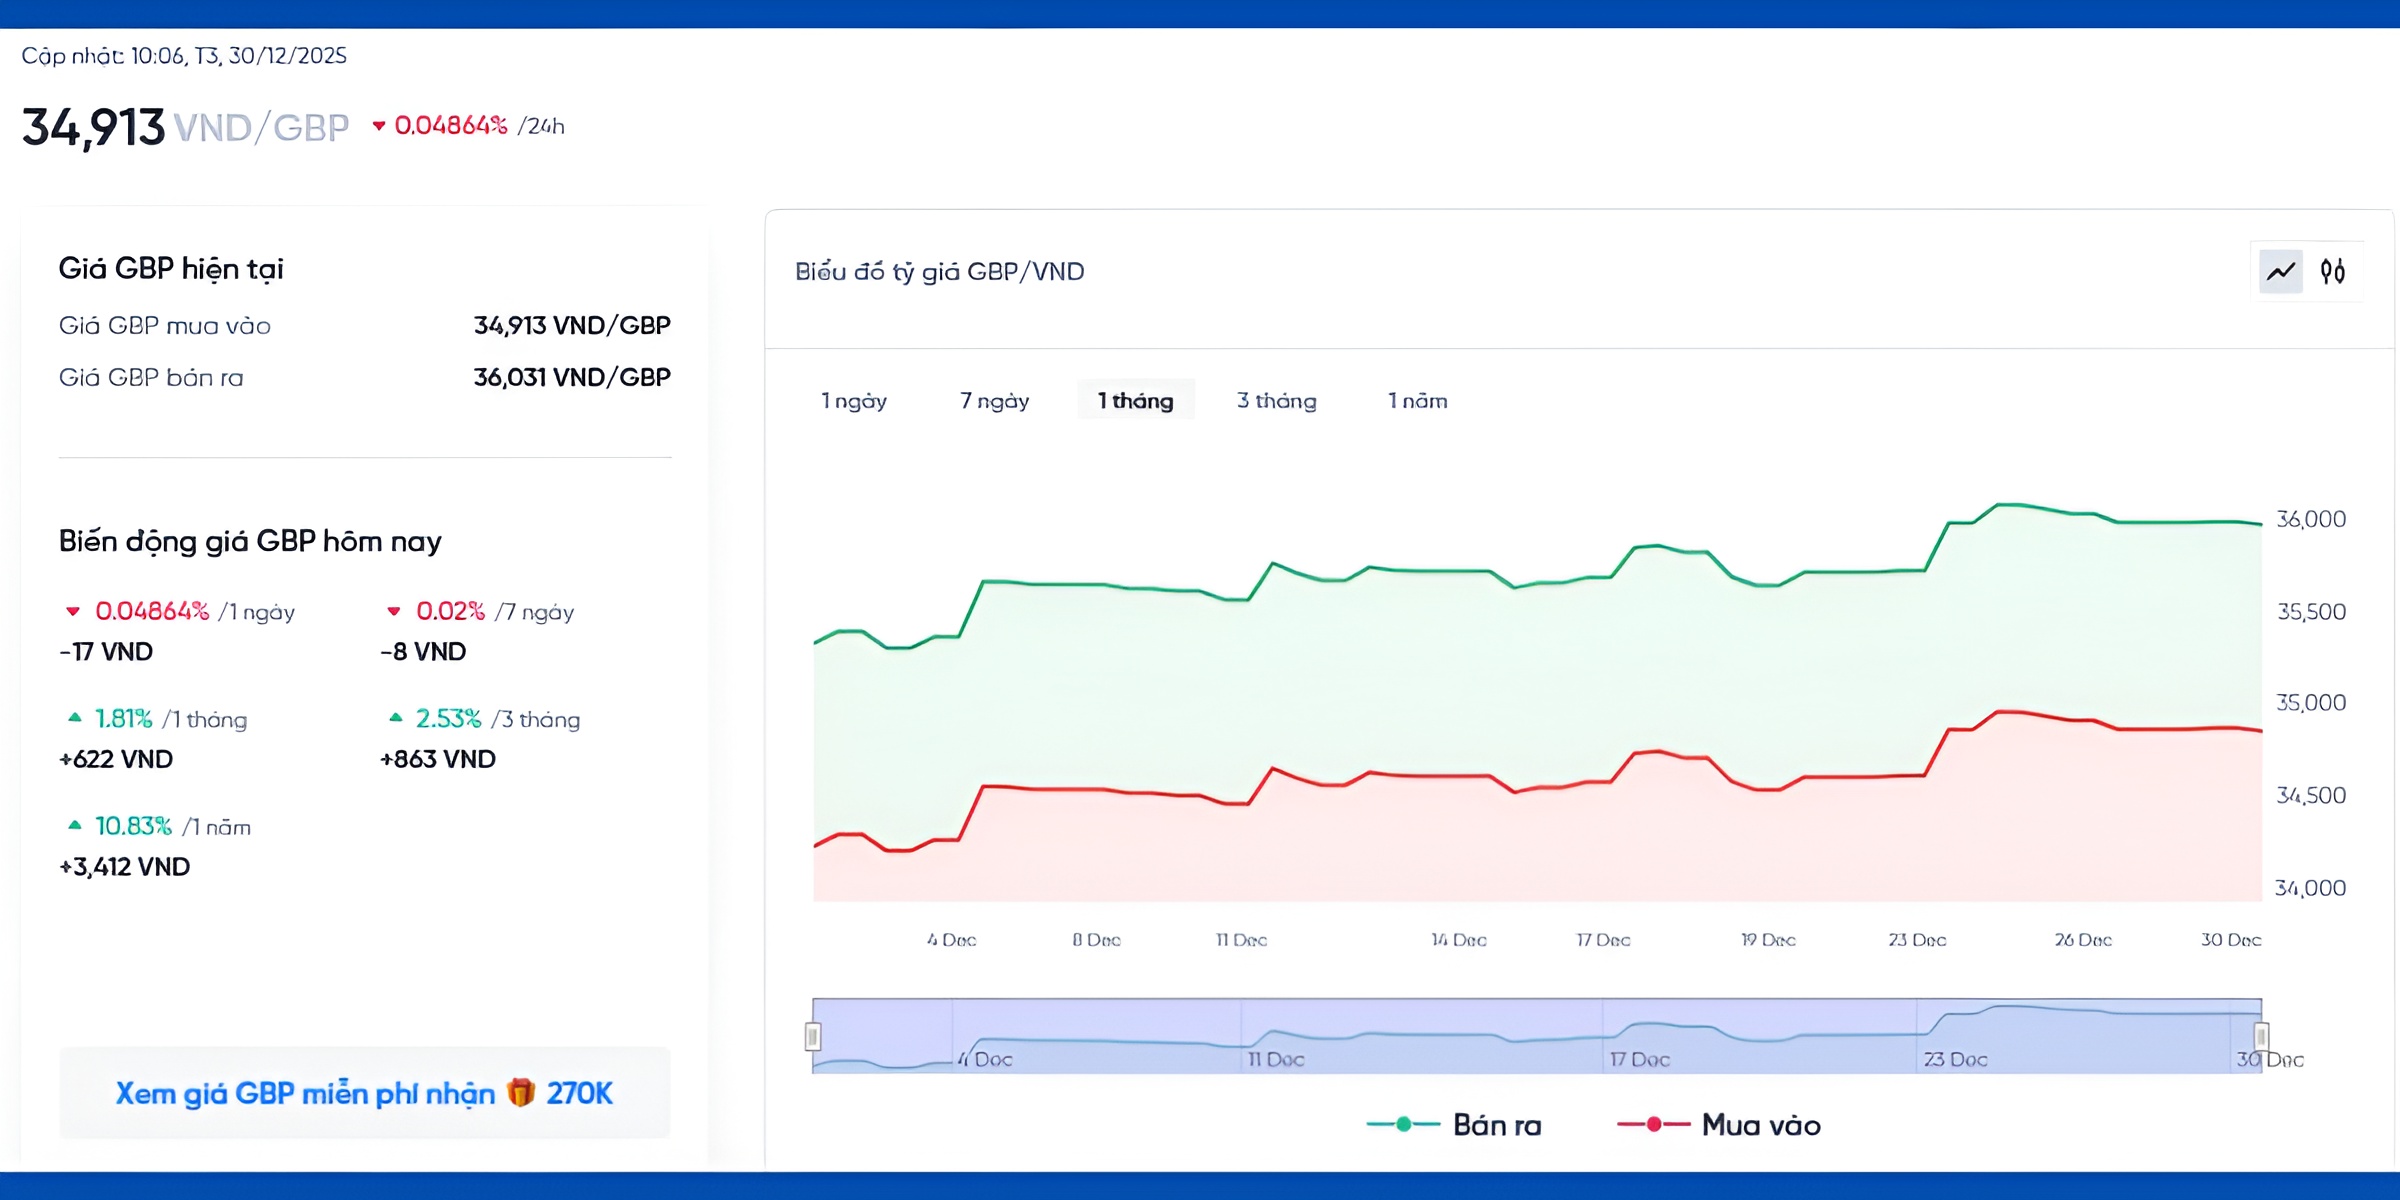Grab right handle of range navigator
This screenshot has height=1200, width=2400.
pos(2261,1036)
